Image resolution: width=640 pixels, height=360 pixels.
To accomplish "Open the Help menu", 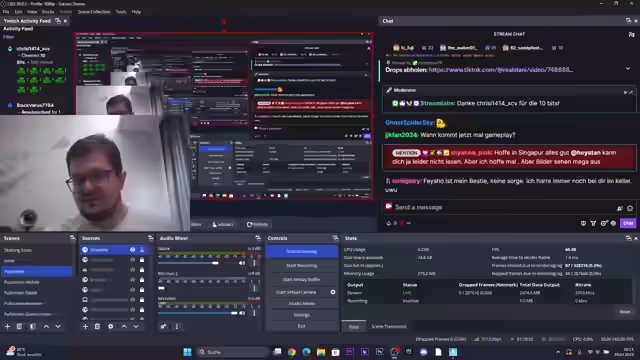I will click(x=136, y=12).
